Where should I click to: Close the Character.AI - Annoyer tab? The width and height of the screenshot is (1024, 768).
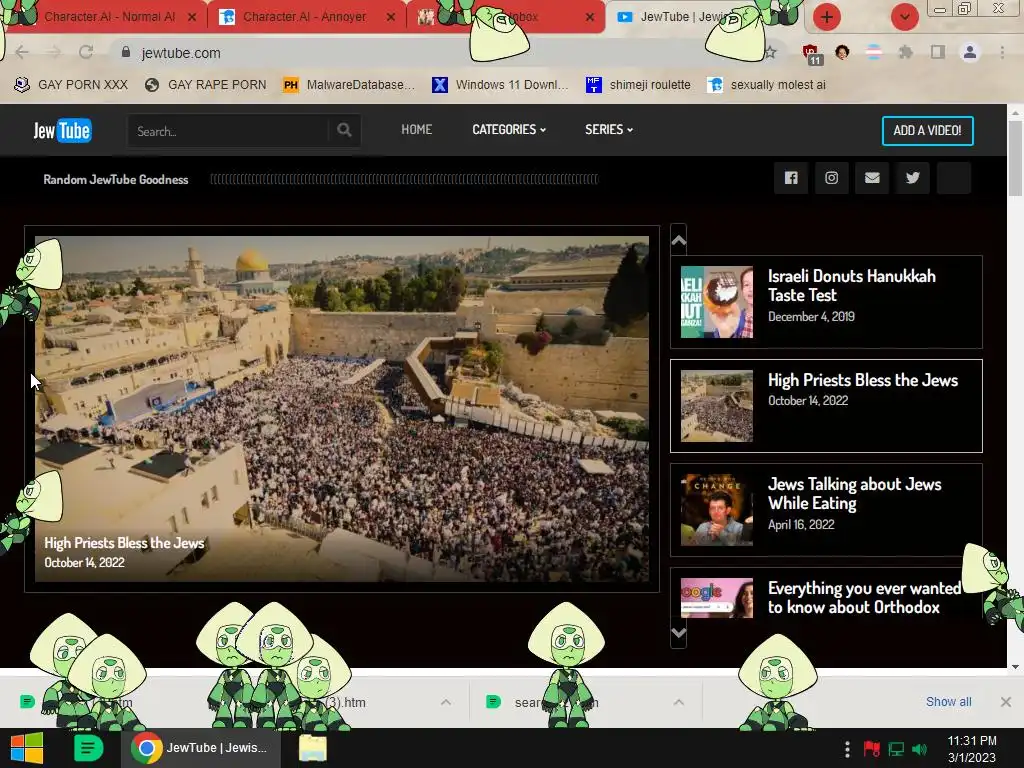pos(391,18)
